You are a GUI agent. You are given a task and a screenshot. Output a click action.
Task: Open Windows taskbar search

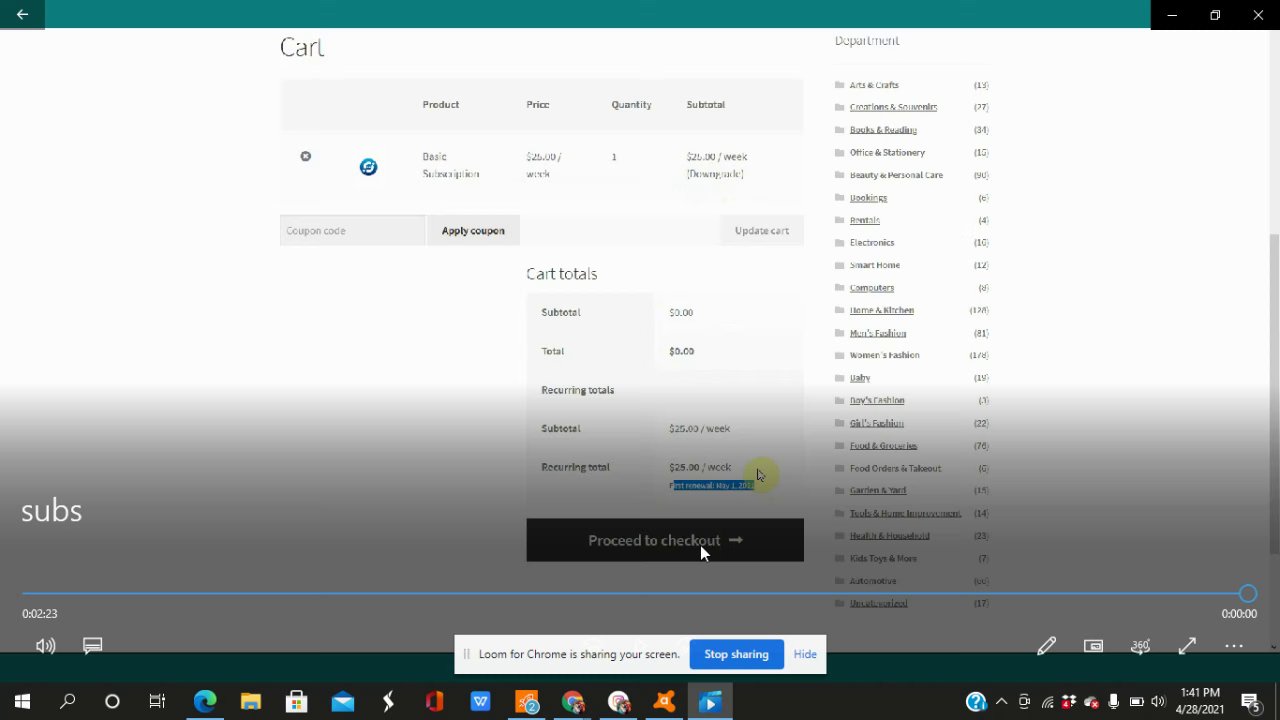click(67, 702)
